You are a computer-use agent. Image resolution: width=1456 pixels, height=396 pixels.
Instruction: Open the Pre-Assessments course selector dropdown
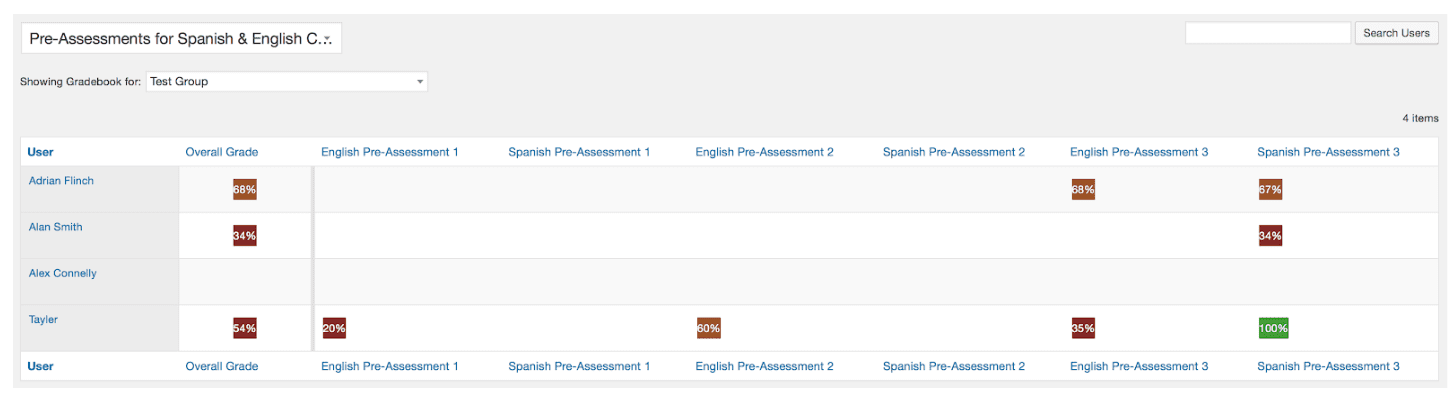[x=181, y=38]
